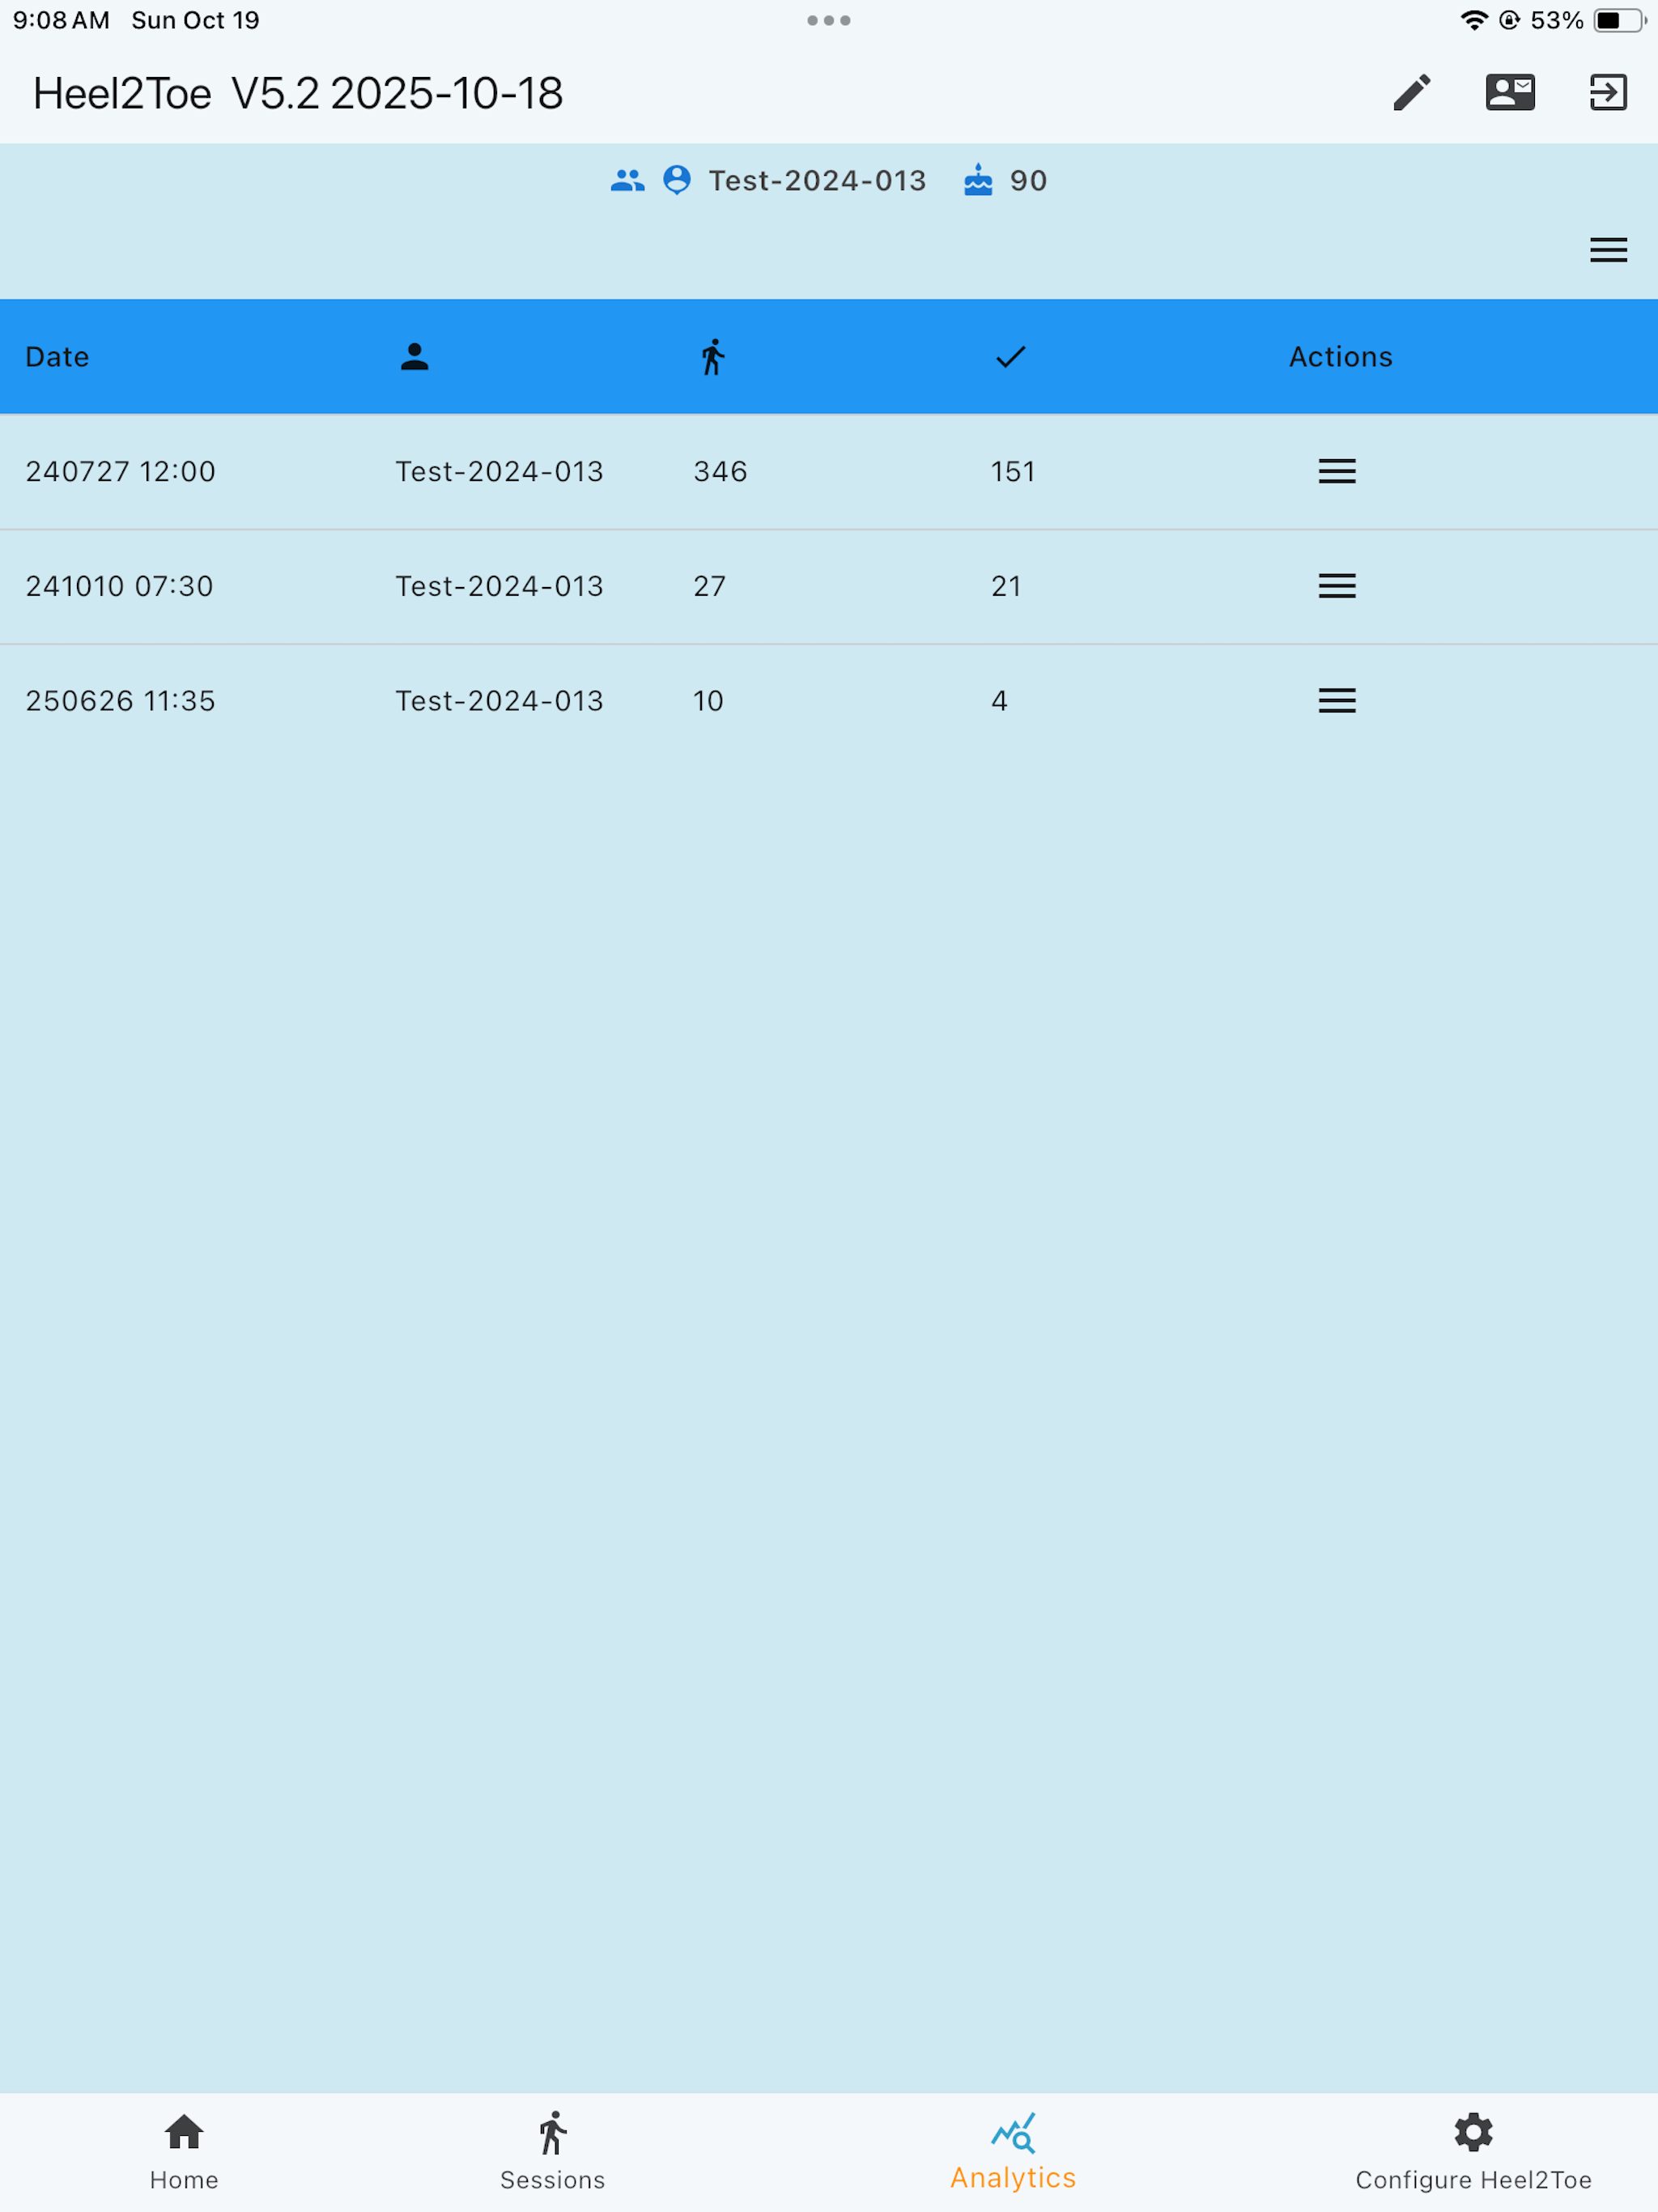Image resolution: width=1658 pixels, height=2212 pixels.
Task: Open the hamburger menu below the header
Action: (1608, 250)
